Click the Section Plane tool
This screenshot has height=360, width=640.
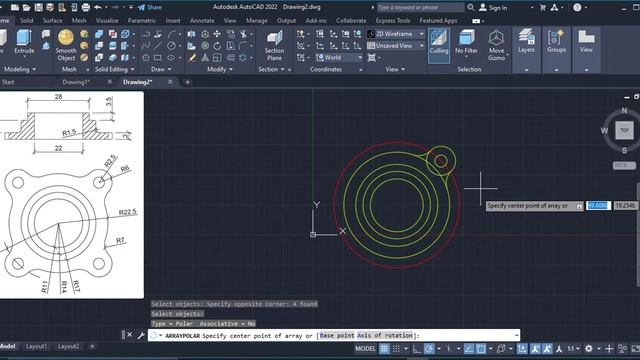[274, 45]
